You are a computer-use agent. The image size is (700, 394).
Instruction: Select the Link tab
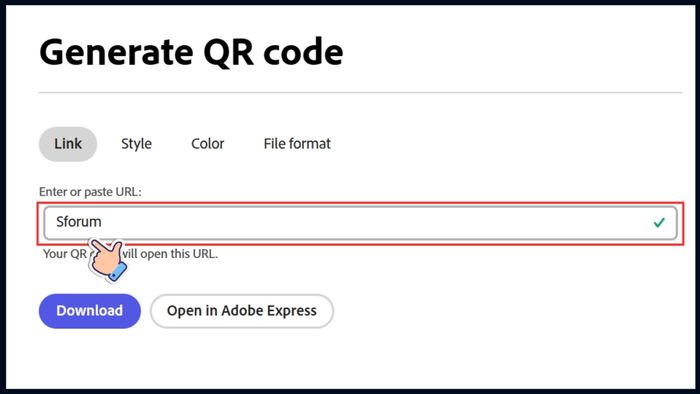68,144
